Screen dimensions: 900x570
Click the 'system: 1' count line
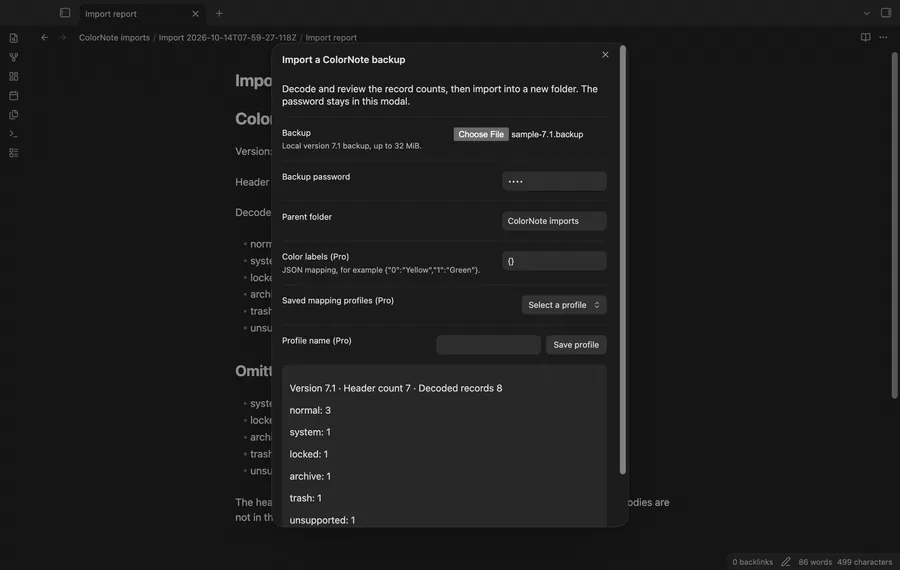click(310, 432)
